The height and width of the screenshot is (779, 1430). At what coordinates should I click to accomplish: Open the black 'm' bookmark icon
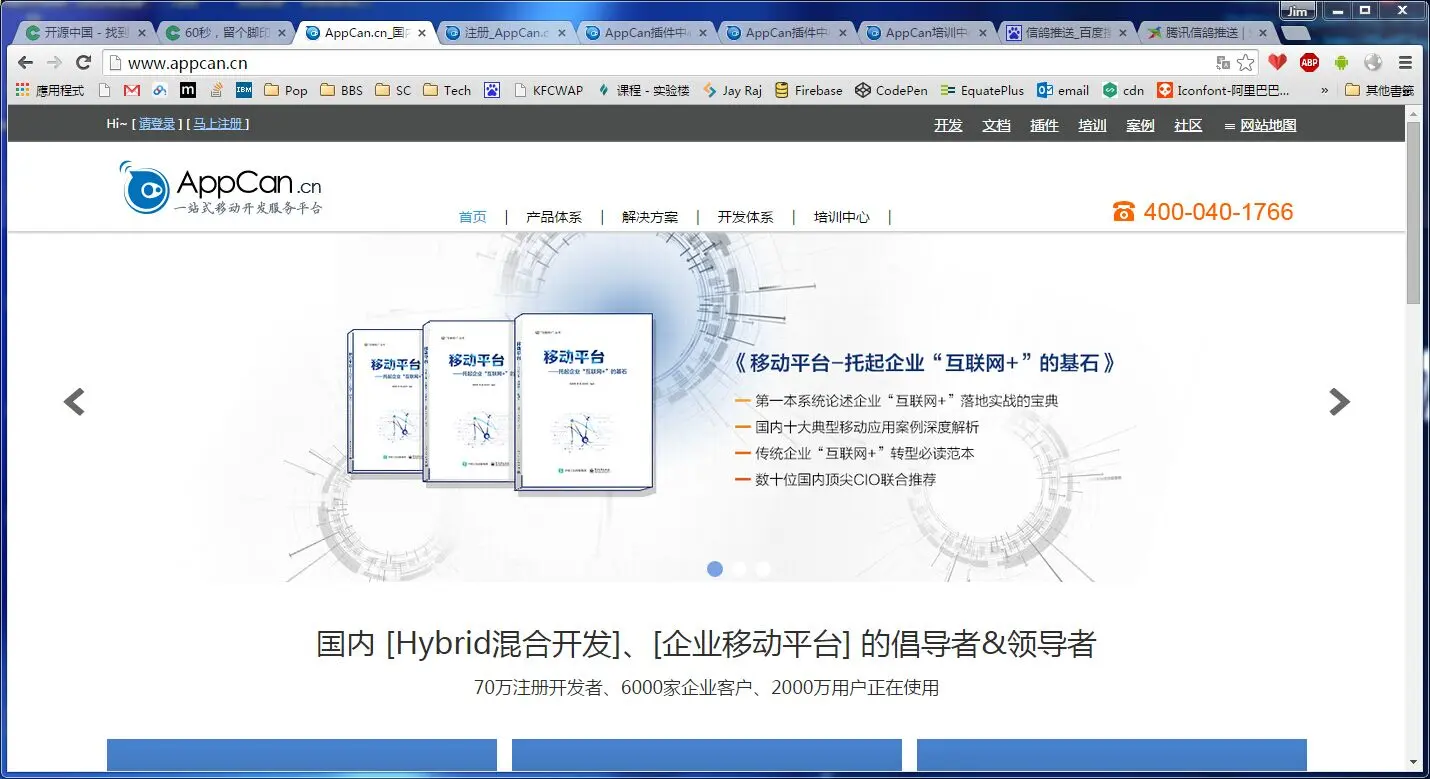pyautogui.click(x=187, y=90)
